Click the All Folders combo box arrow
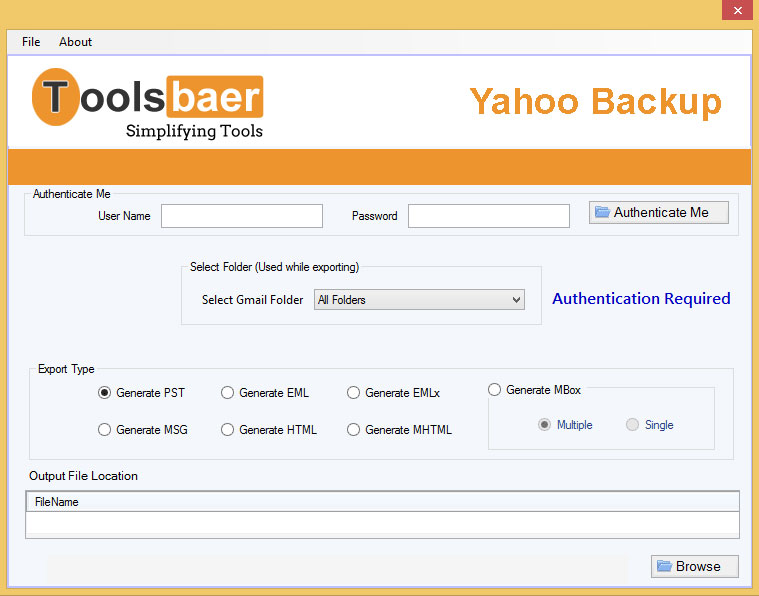759x596 pixels. pyautogui.click(x=516, y=300)
